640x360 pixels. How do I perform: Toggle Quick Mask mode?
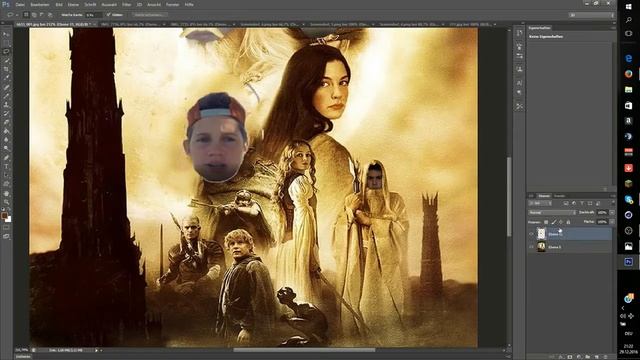point(6,228)
